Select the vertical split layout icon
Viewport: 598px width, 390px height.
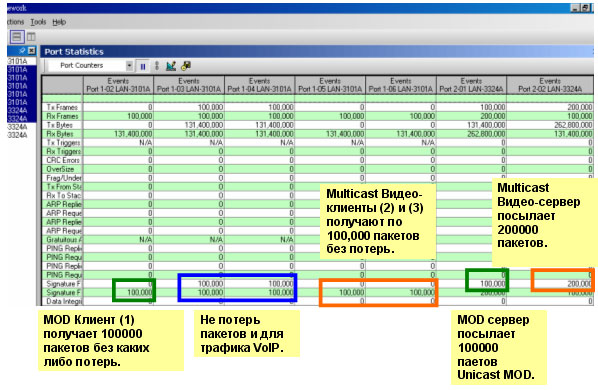tap(31, 37)
